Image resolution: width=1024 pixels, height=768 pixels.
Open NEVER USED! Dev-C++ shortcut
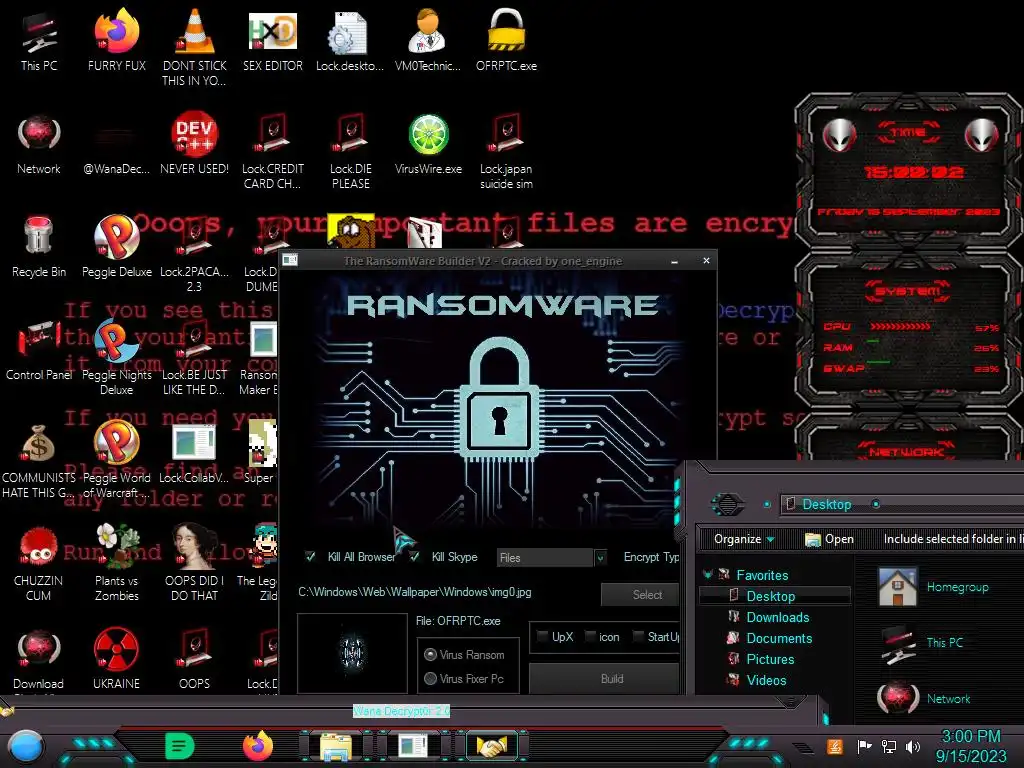point(194,144)
